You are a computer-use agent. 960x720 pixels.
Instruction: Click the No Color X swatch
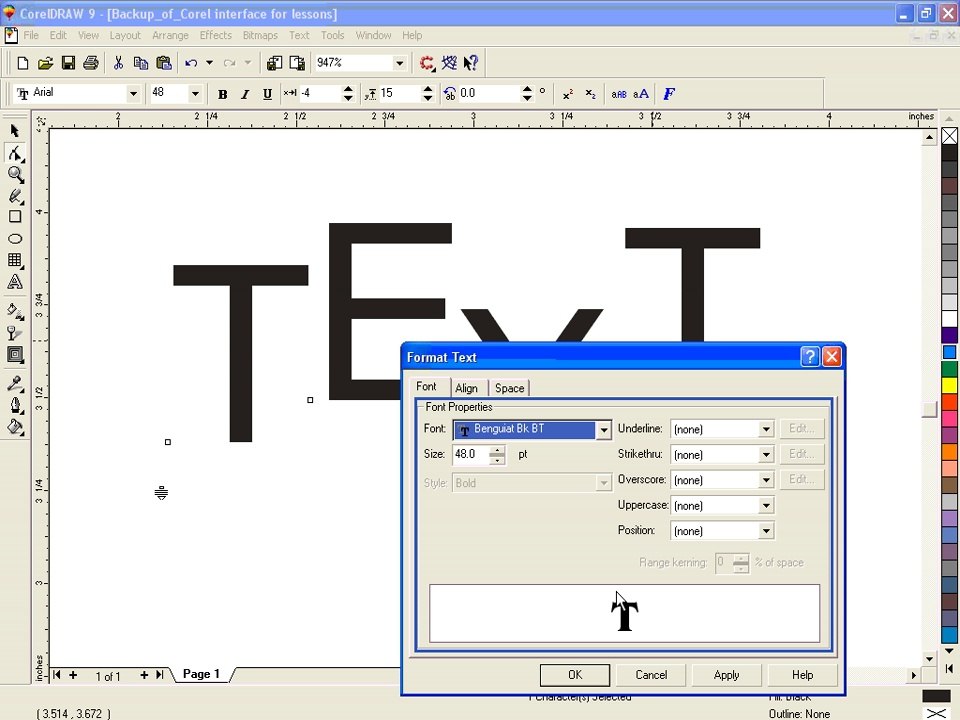(x=950, y=136)
